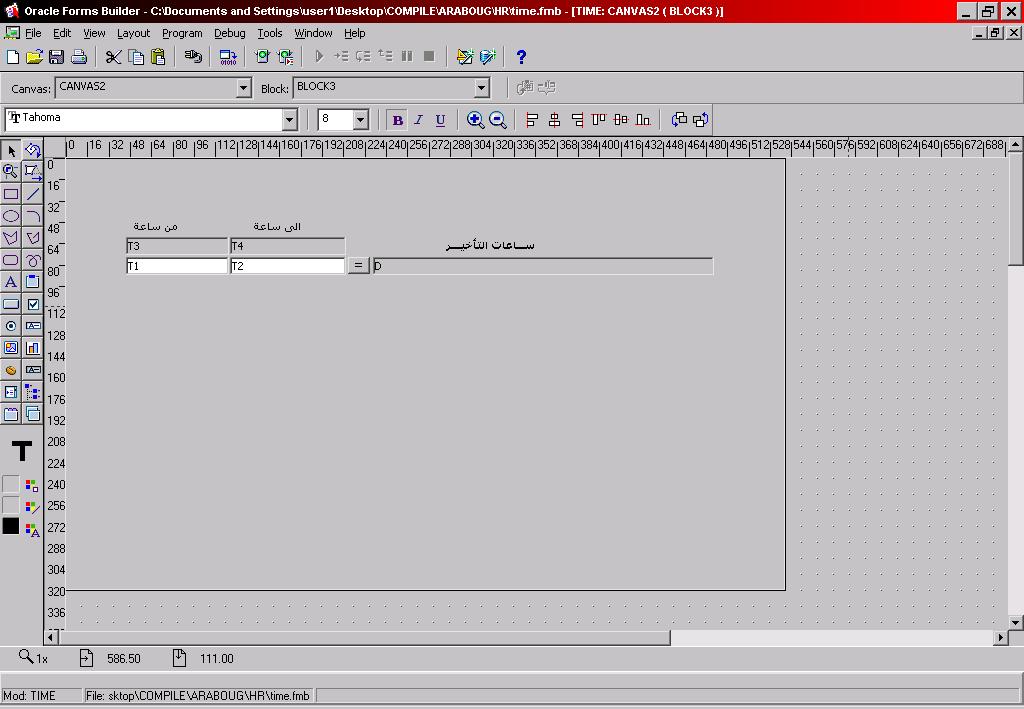
Task: Click the Save icon in toolbar
Action: (57, 57)
